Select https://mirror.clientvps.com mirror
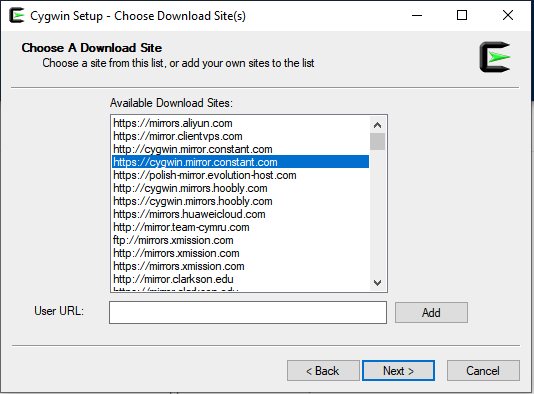This screenshot has width=534, height=394. [240, 136]
